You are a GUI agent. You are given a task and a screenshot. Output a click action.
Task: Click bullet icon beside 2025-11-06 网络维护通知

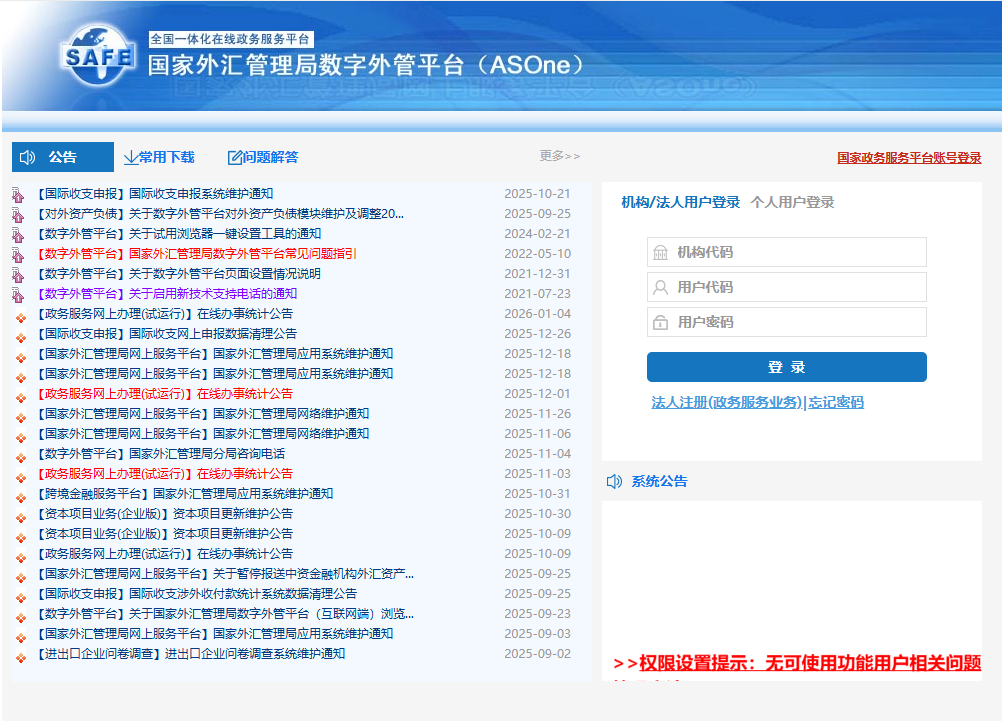click(x=21, y=438)
